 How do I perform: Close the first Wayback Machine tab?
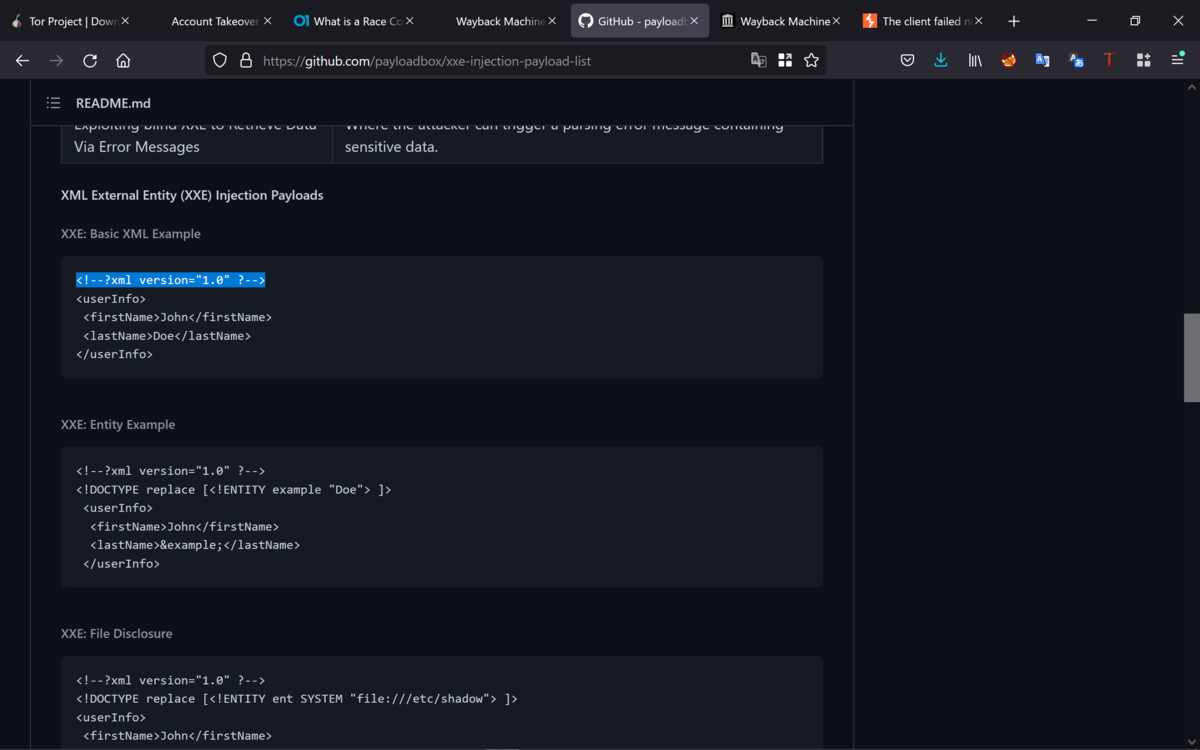pos(552,21)
